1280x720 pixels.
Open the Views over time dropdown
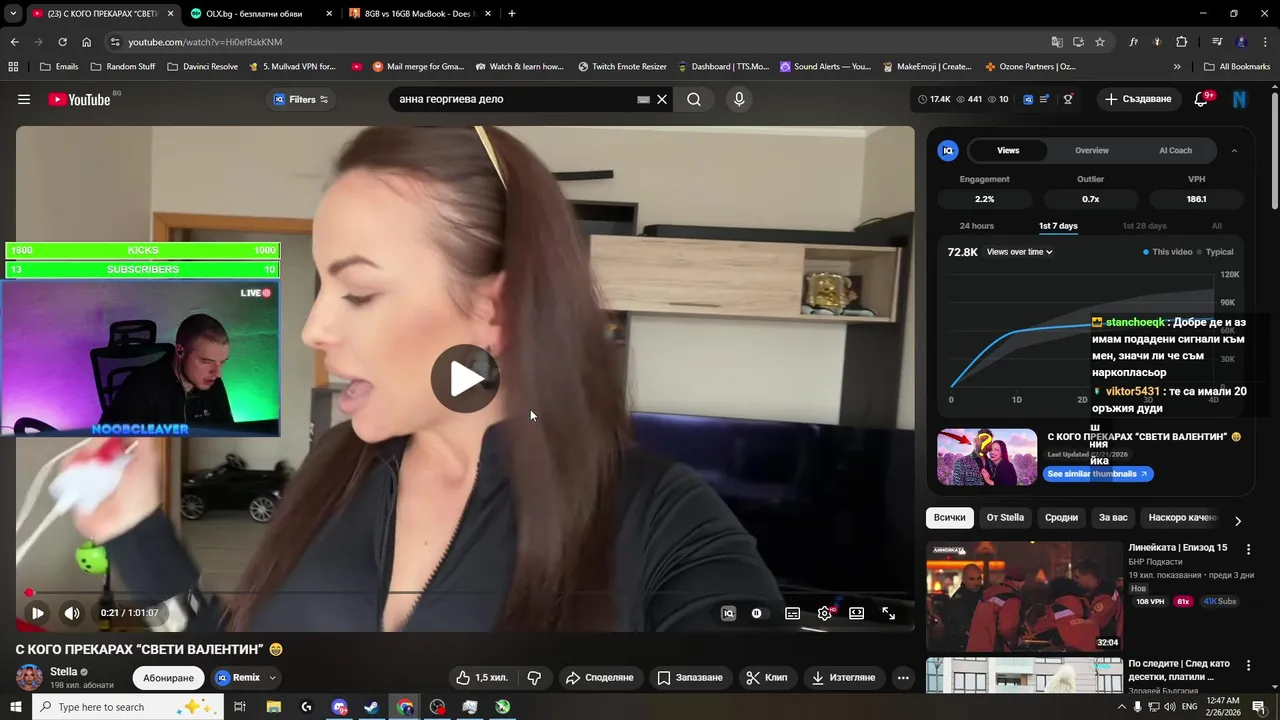1019,252
